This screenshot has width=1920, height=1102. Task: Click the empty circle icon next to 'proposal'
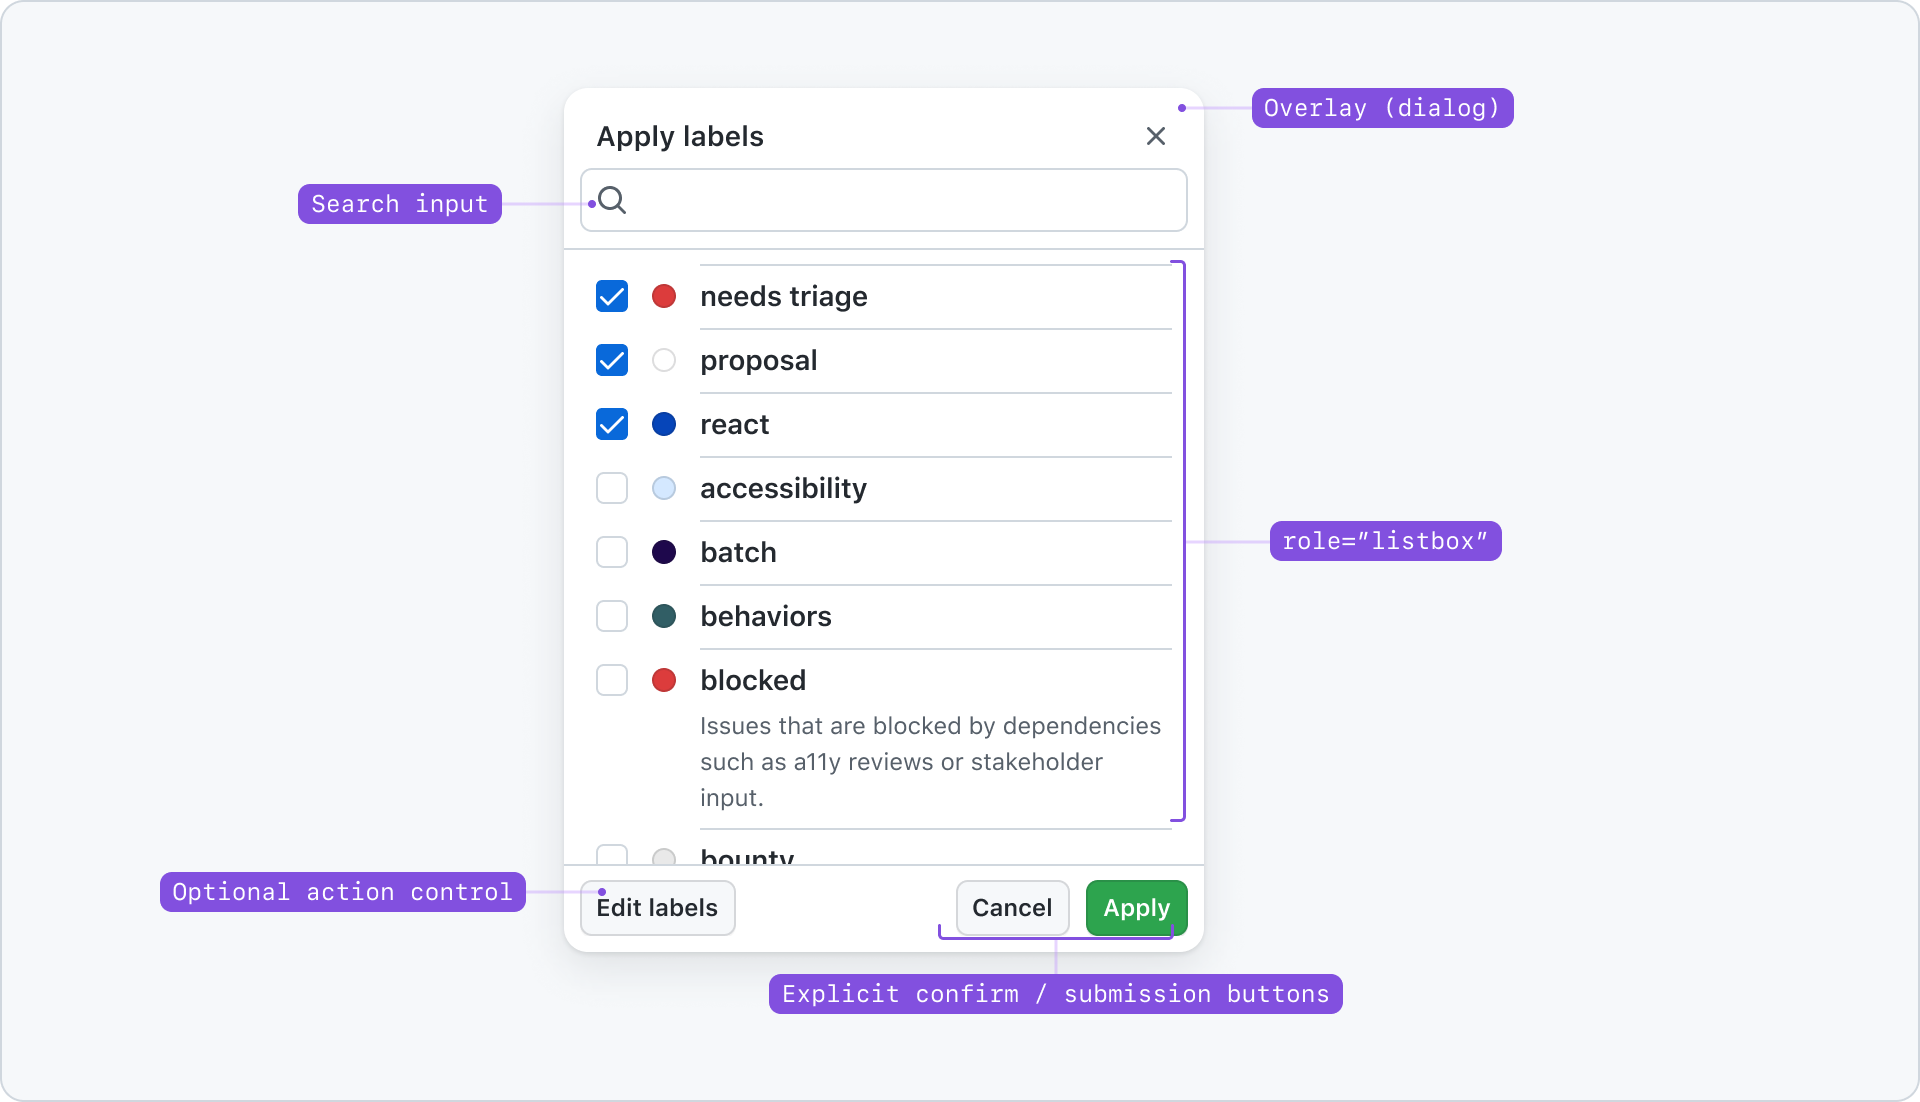[x=663, y=360]
